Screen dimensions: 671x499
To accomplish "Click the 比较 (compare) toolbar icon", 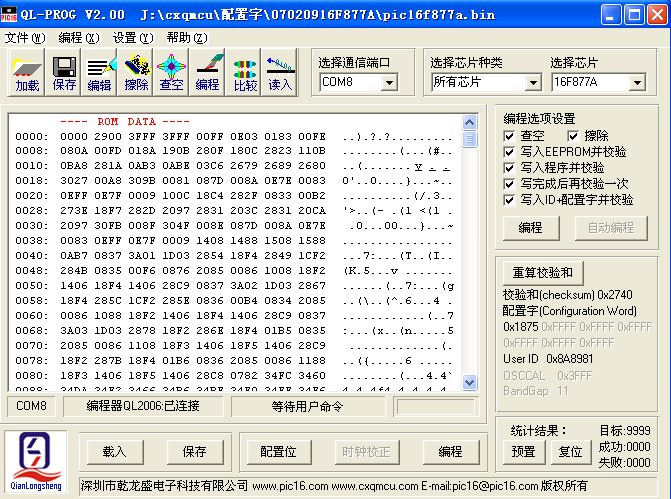I will coord(244,74).
